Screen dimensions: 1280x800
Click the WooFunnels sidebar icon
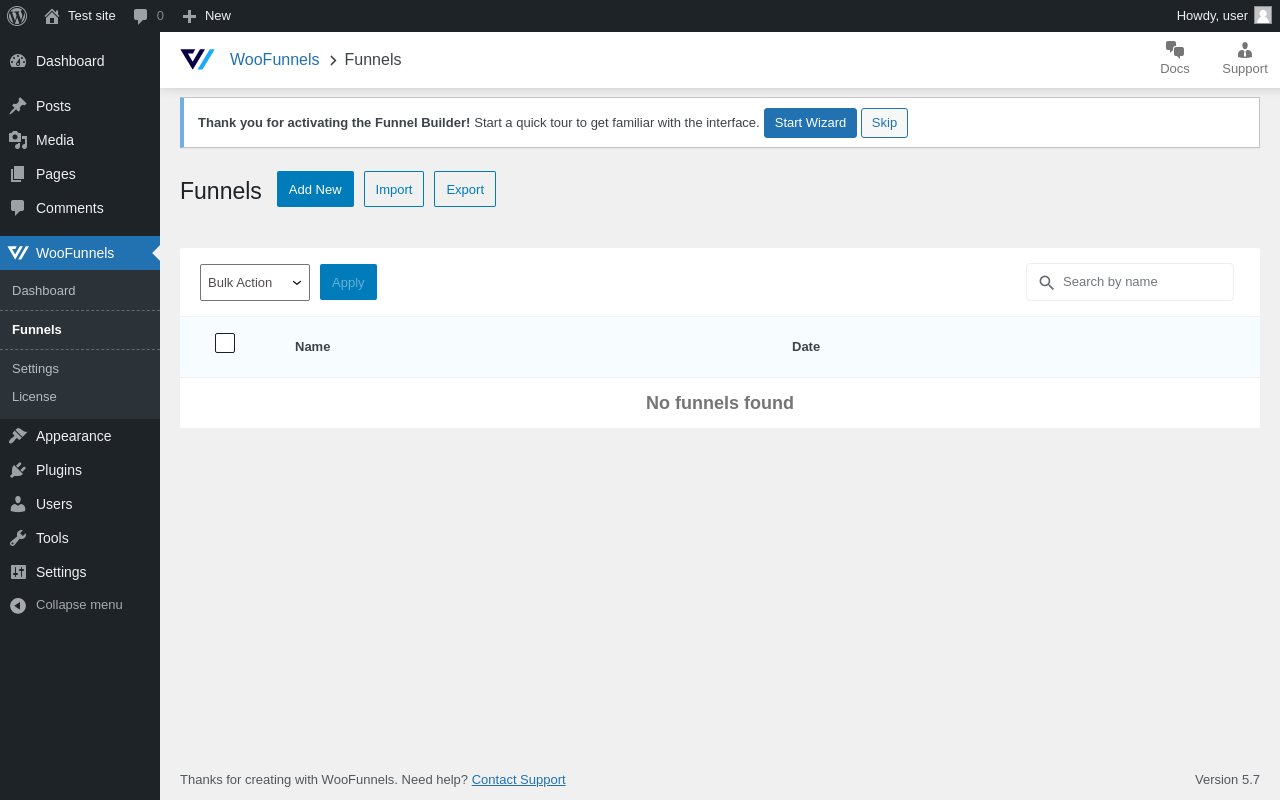pos(18,253)
